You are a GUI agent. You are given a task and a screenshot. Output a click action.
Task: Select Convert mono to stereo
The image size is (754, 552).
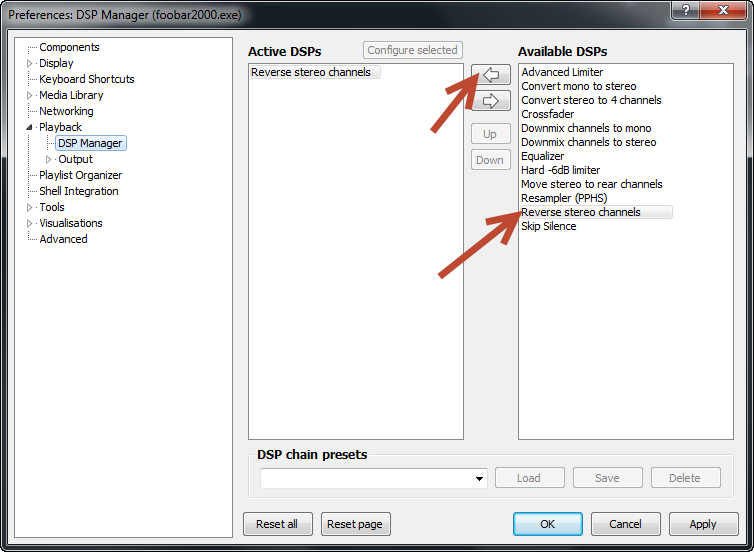578,86
